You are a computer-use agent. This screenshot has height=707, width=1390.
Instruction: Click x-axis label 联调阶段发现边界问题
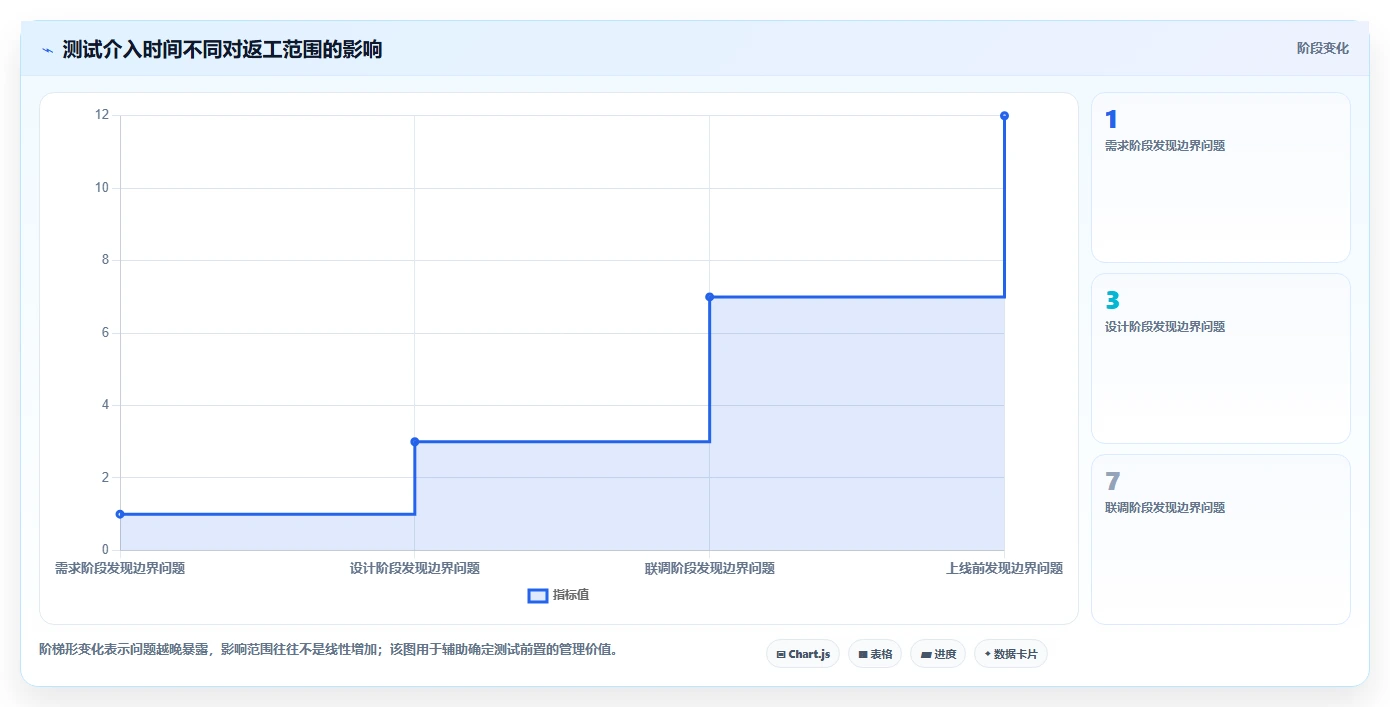coord(709,568)
